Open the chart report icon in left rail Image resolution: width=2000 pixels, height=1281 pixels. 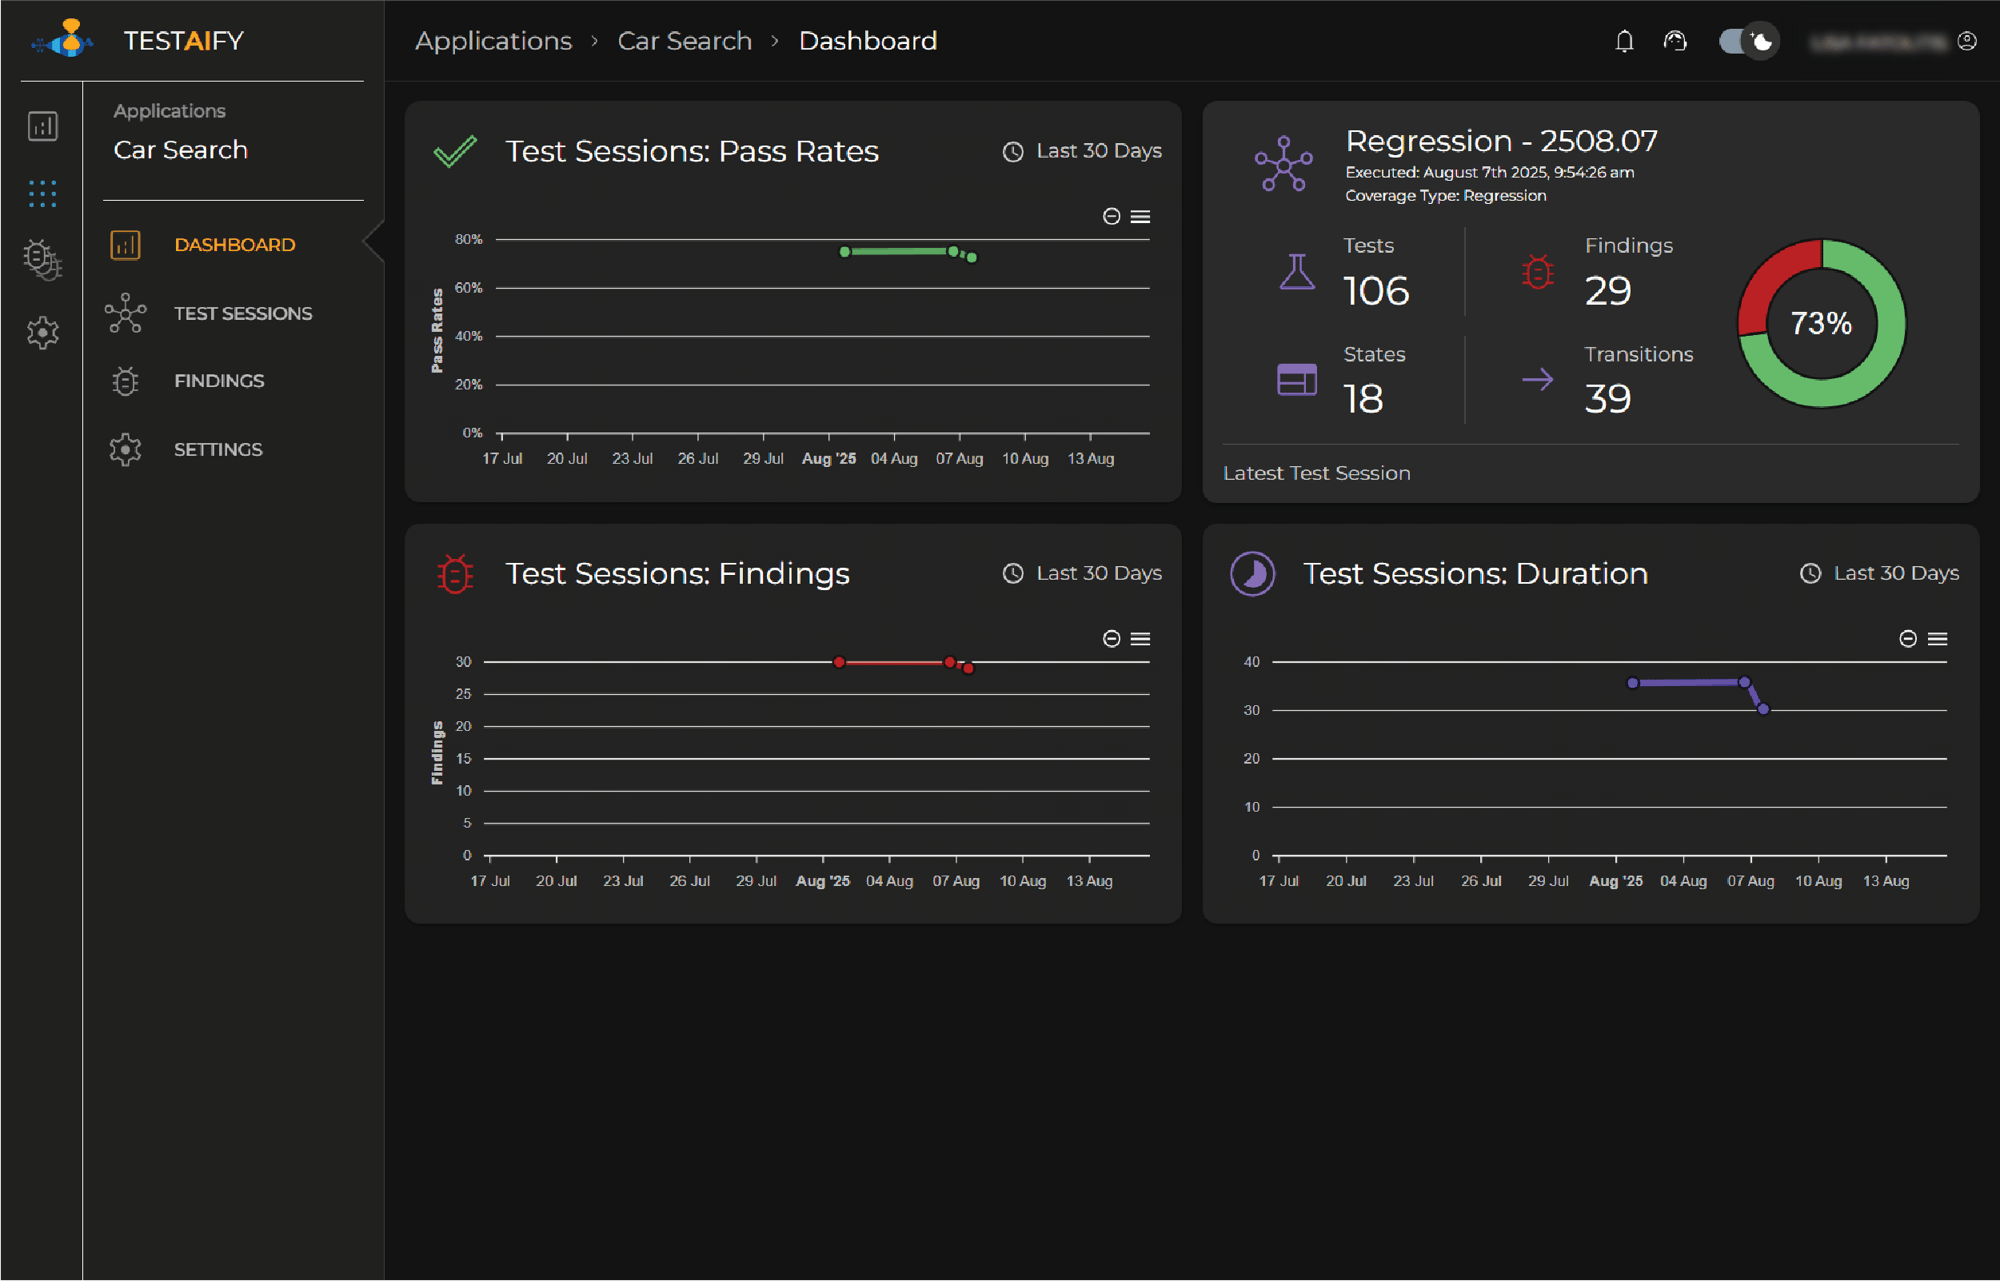[x=42, y=126]
